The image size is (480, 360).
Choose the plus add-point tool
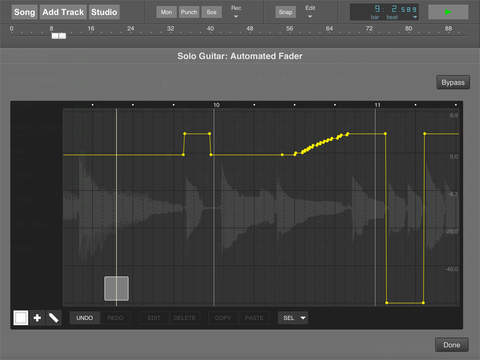tap(37, 318)
